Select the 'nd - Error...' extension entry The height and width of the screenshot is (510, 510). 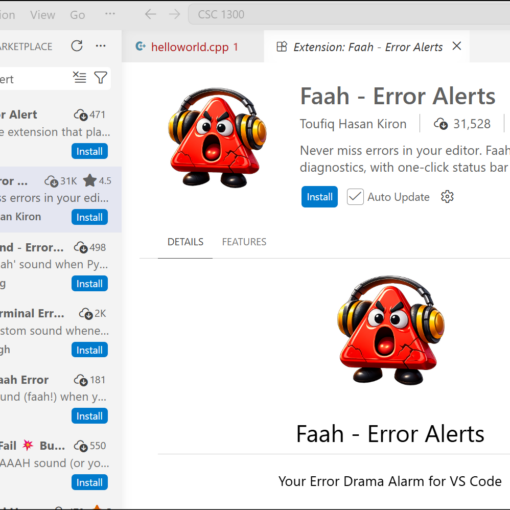[61, 266]
